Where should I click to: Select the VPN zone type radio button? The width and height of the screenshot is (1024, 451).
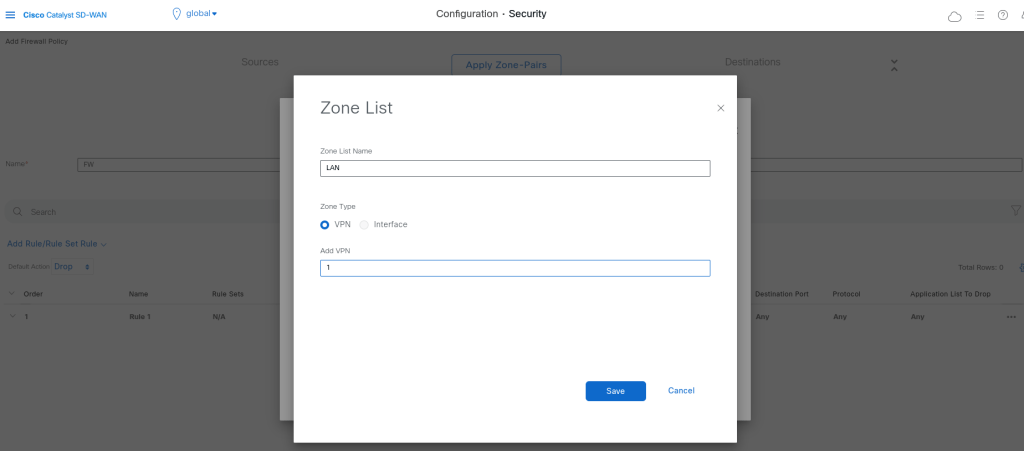[325, 224]
